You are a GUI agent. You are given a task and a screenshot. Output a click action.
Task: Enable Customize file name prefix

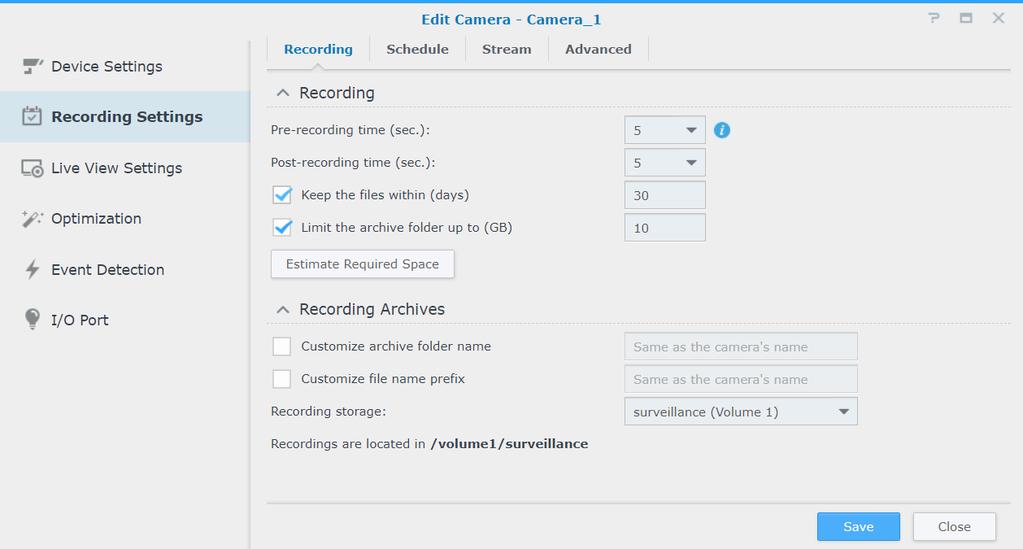click(282, 379)
